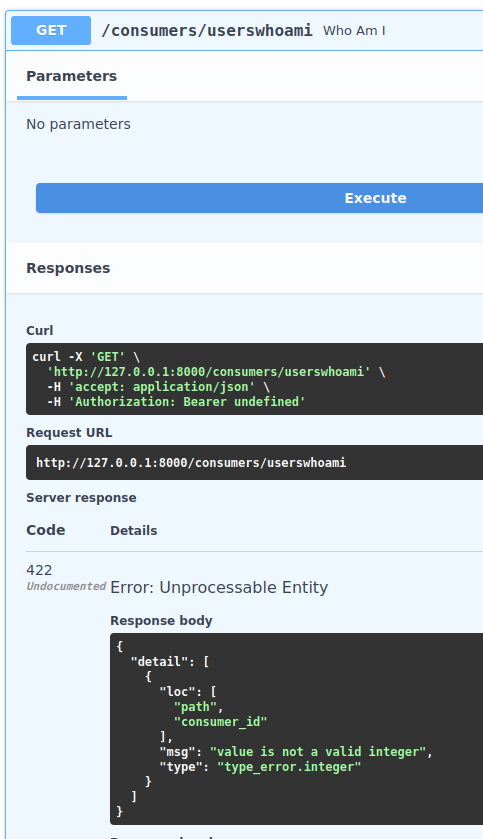Run the request with the Execute button
The image size is (483, 839).
coord(259,198)
